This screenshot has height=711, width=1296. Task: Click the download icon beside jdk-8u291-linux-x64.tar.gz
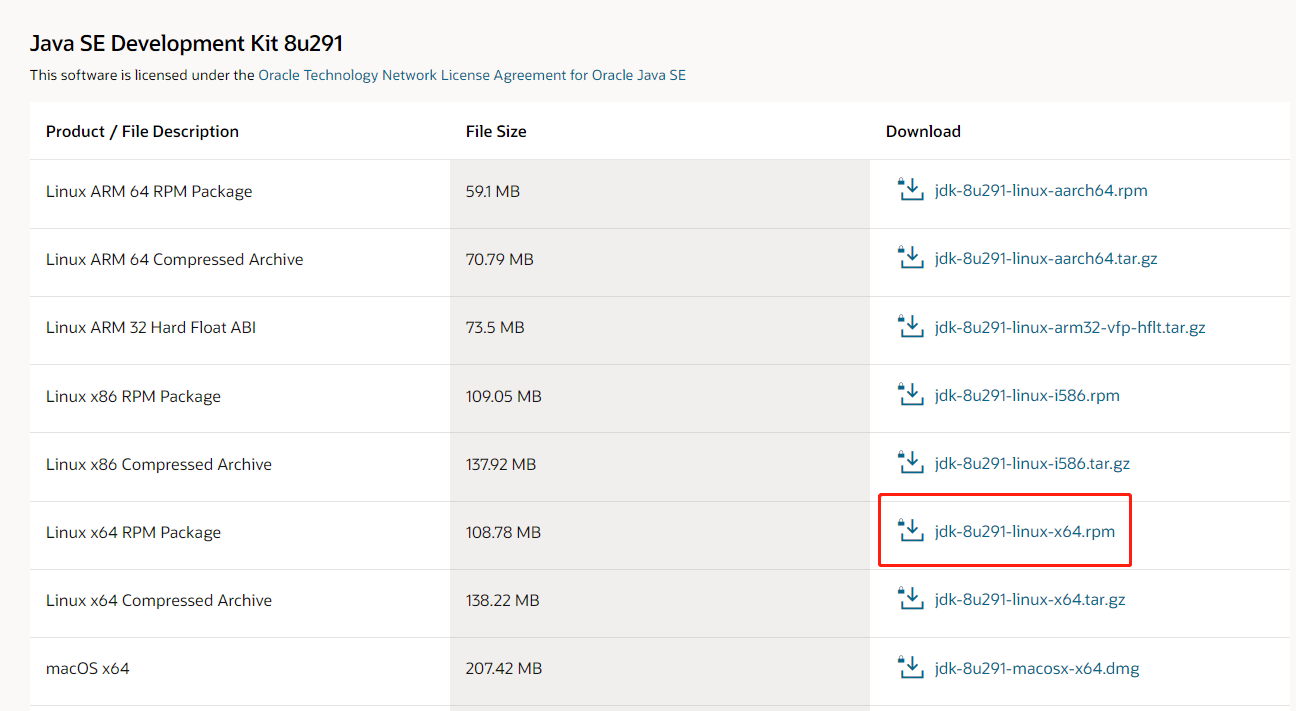910,599
